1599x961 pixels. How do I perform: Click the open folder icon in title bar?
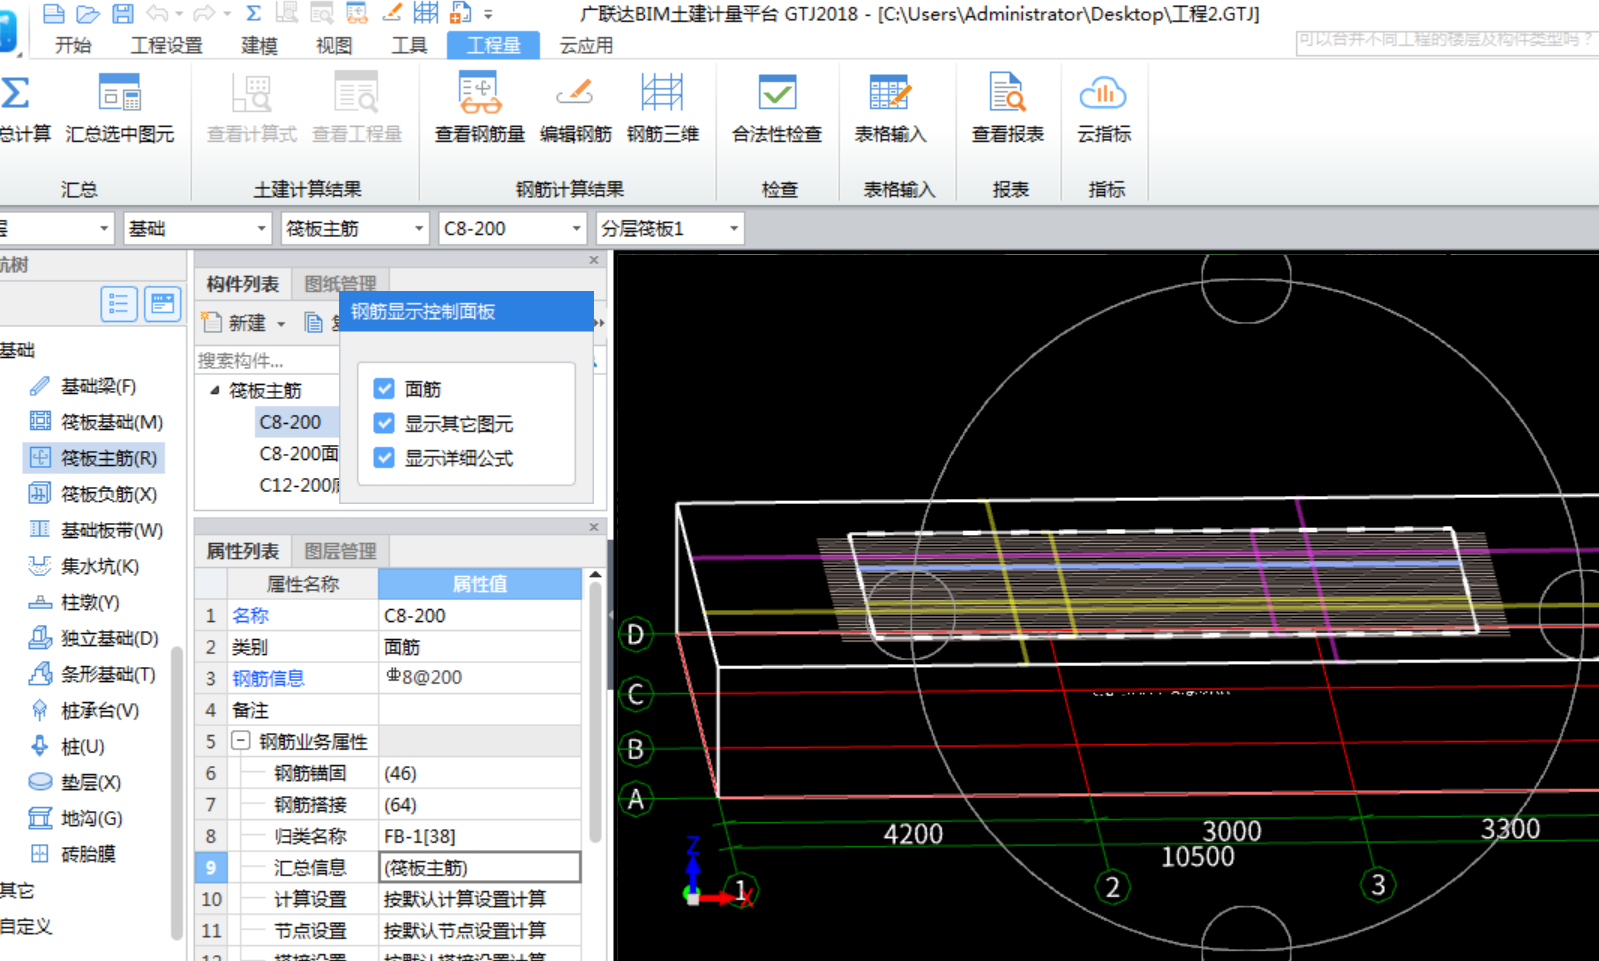click(x=88, y=13)
